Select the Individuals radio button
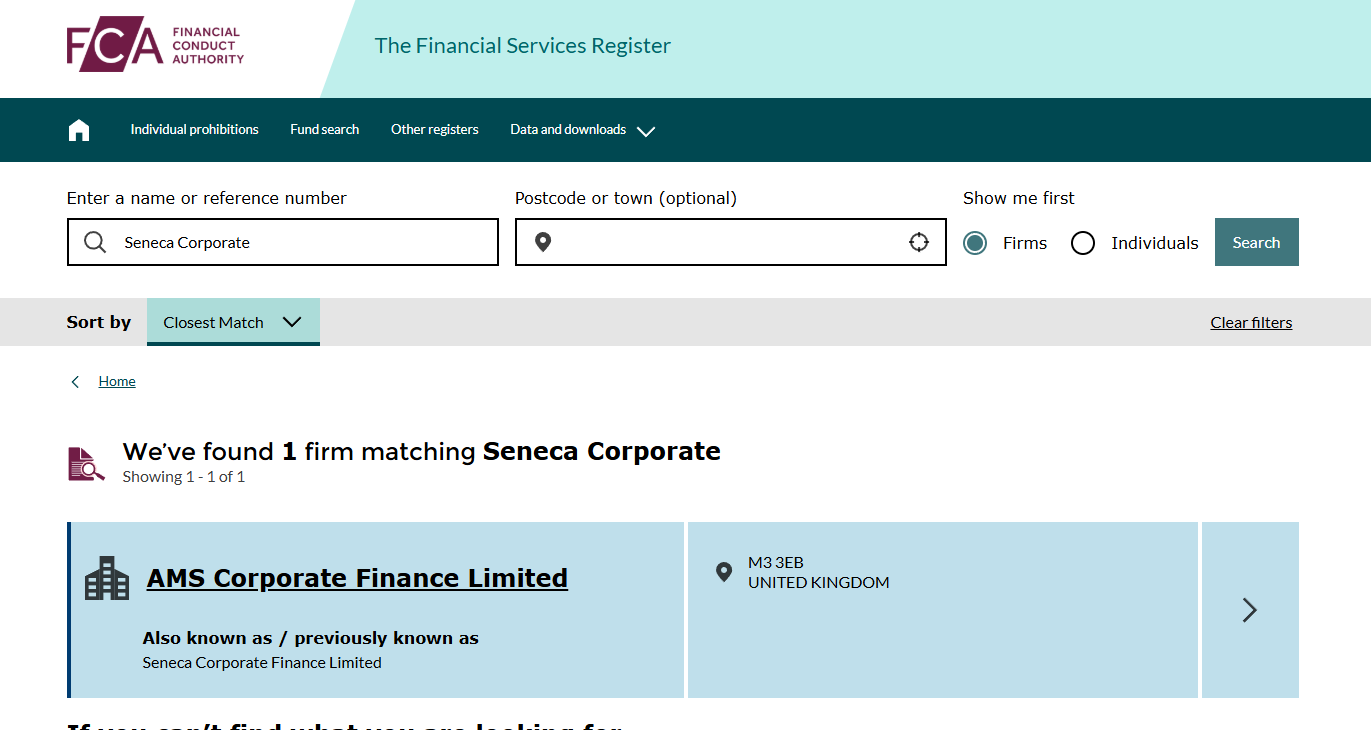The image size is (1371, 730). click(x=1083, y=243)
